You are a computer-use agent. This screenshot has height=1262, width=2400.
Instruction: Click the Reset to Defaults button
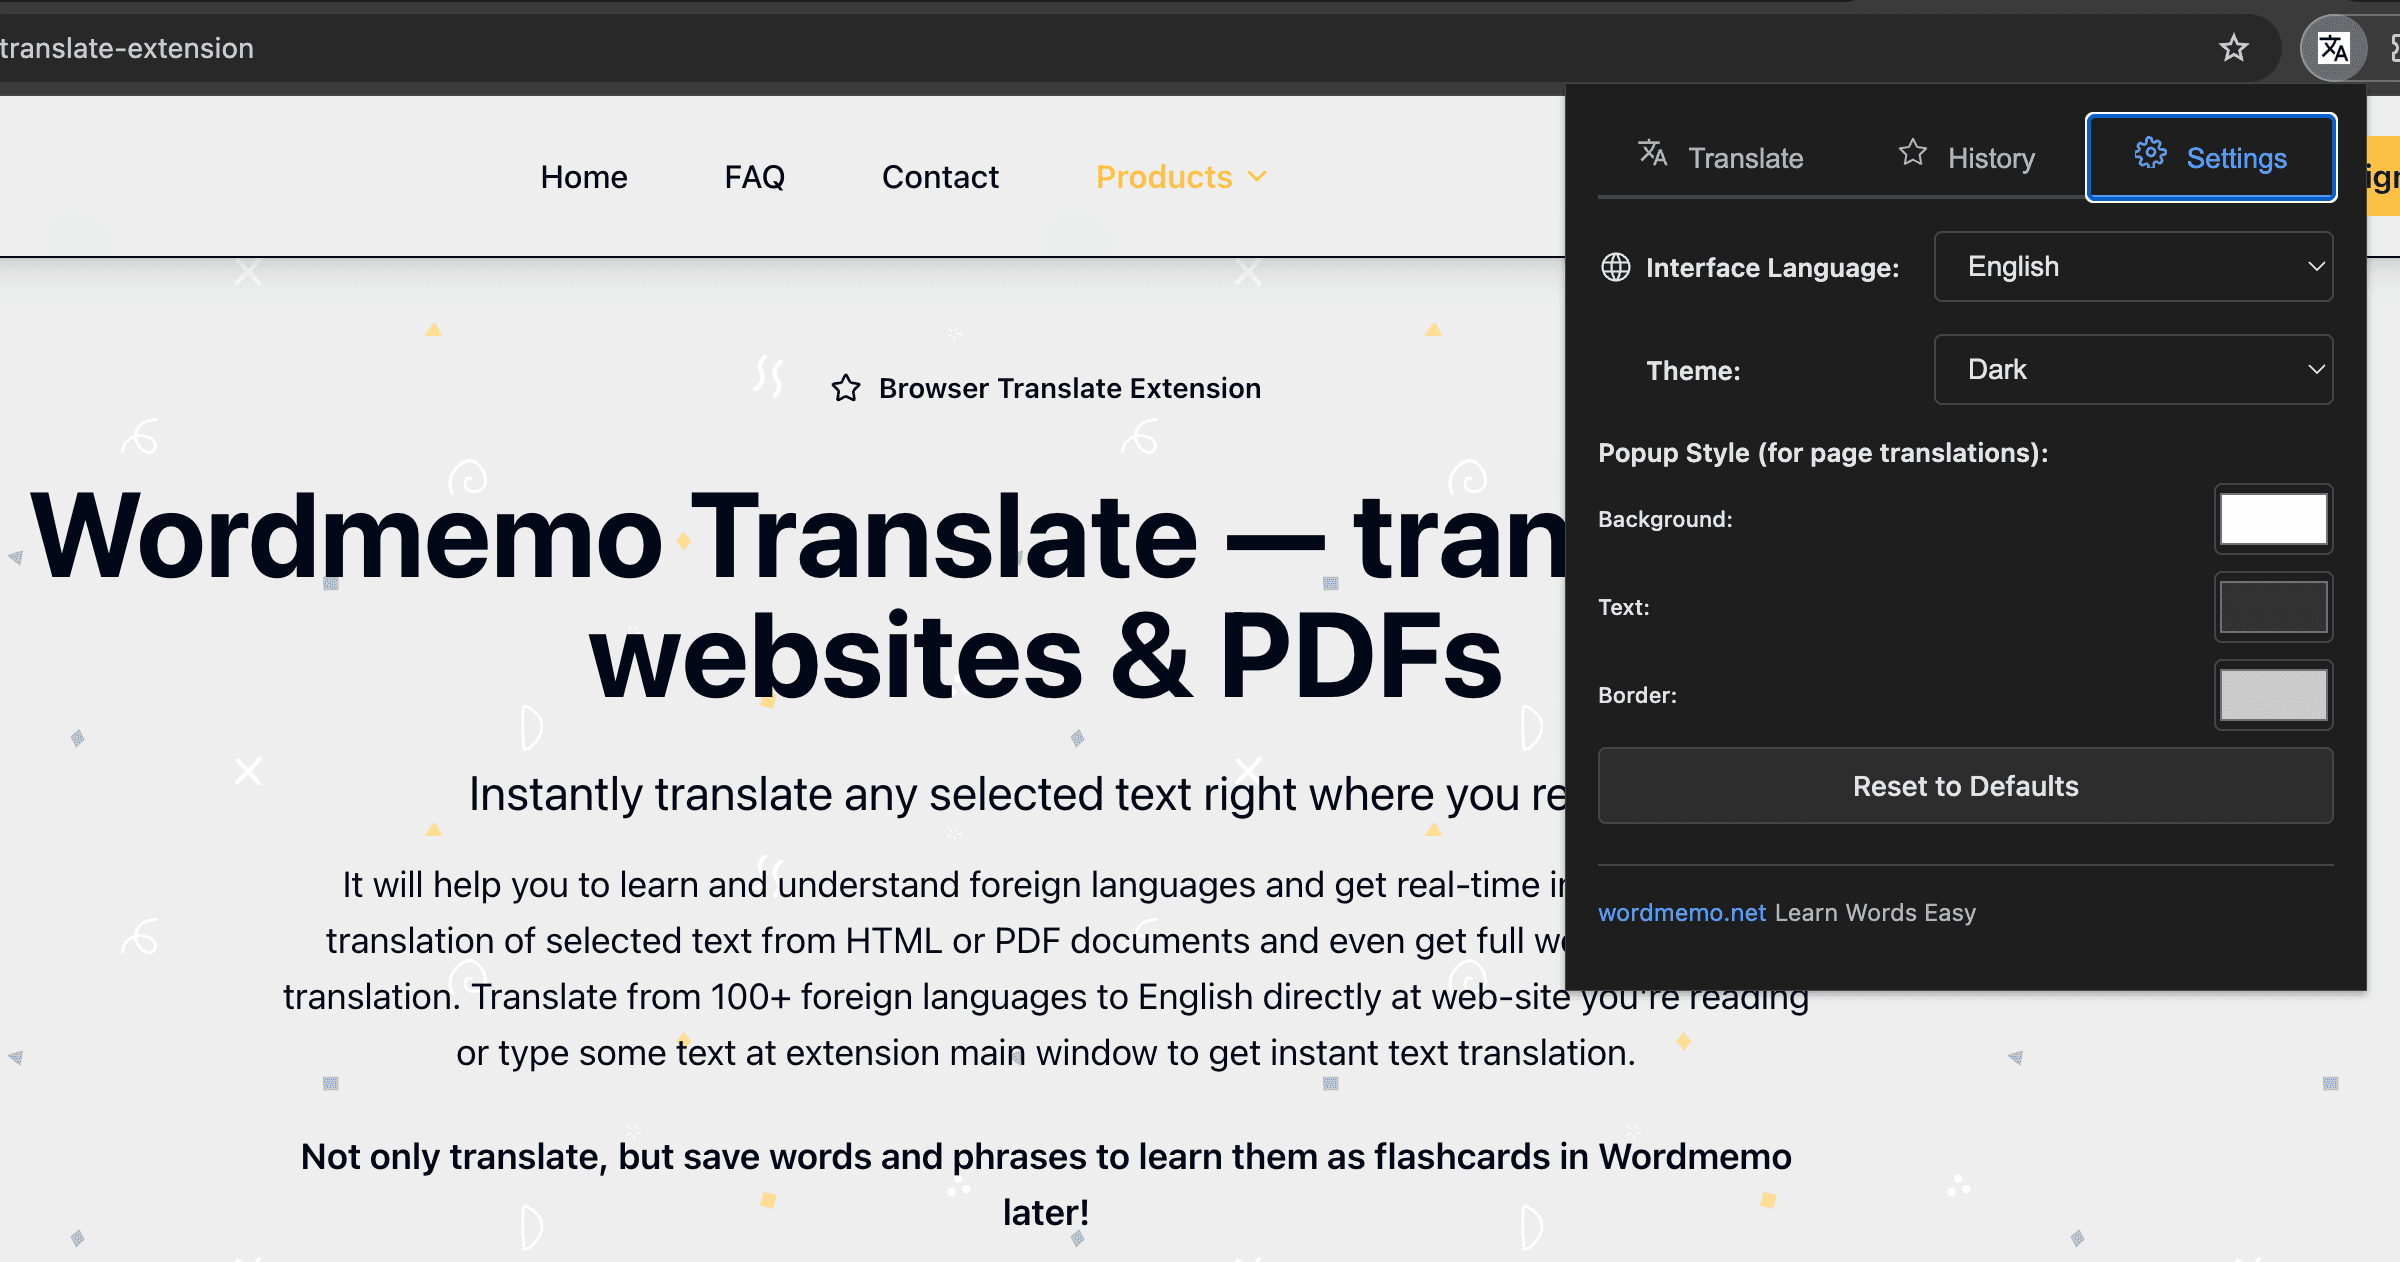coord(1964,786)
